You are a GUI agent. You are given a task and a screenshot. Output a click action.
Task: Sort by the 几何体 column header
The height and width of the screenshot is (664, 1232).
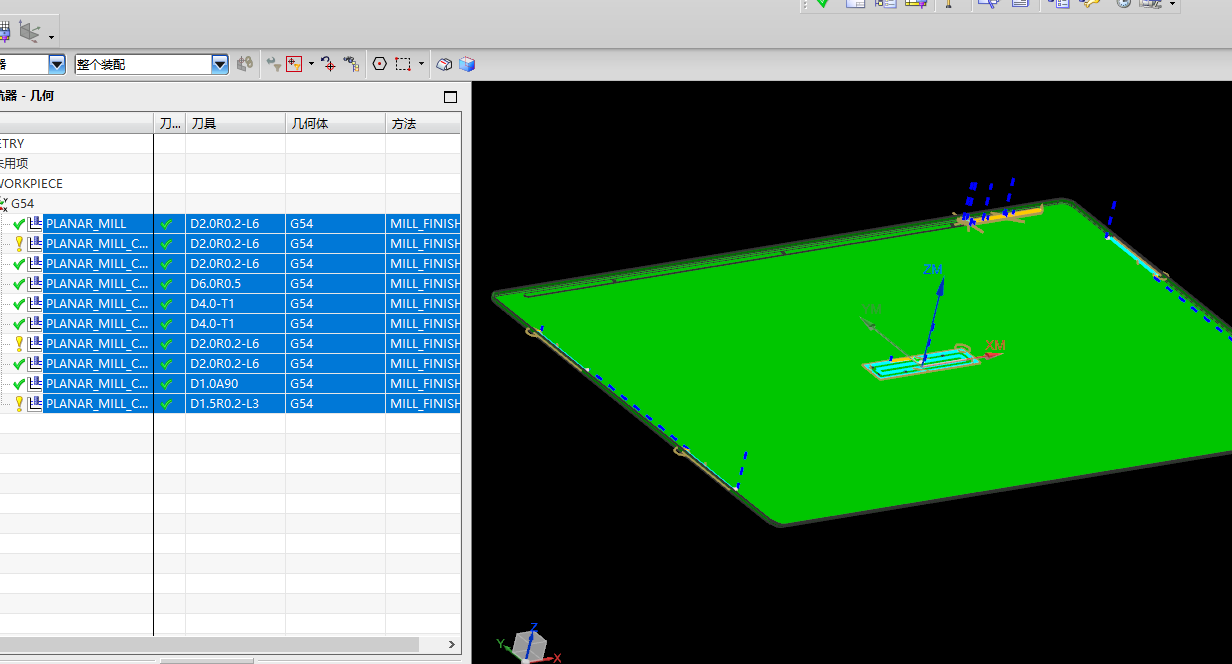click(x=335, y=123)
